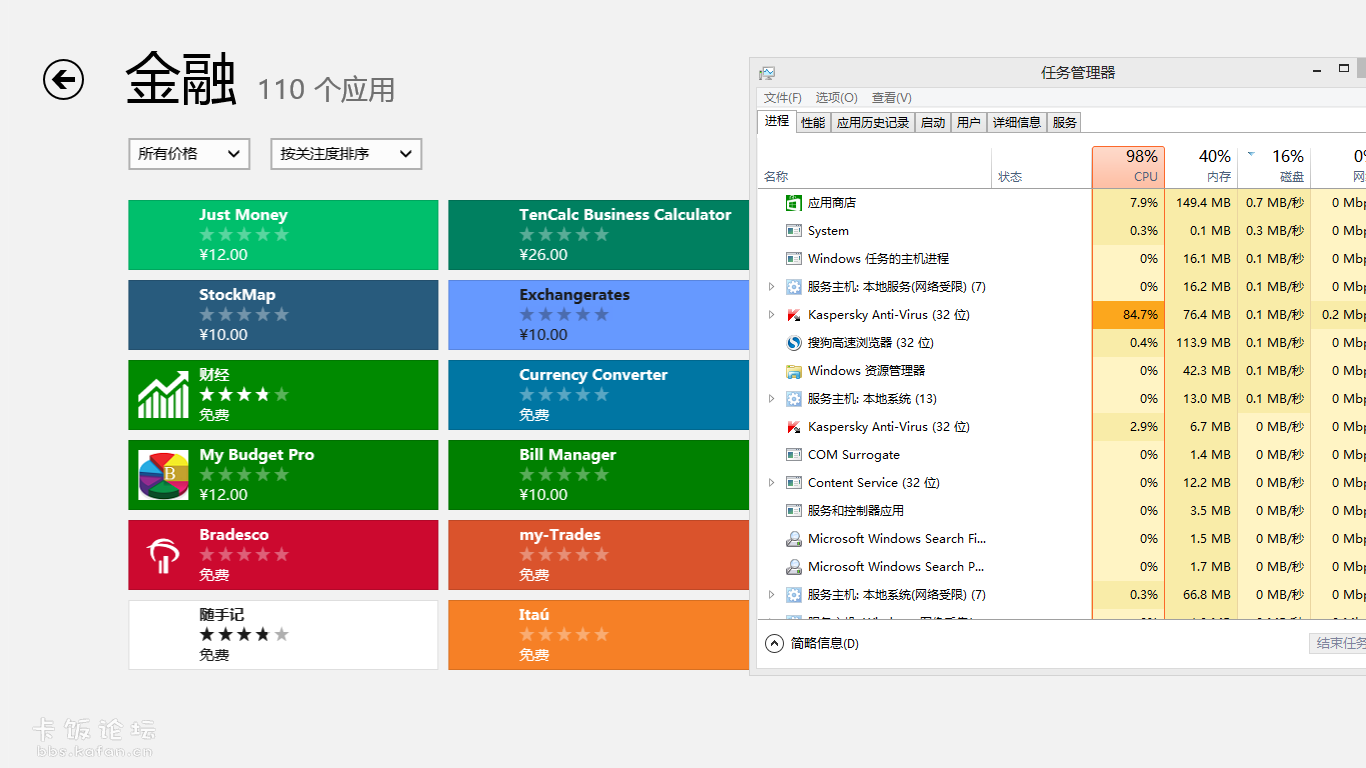Switch to the 应用历史记录 tab
Screen dimensions: 1366x768
(x=873, y=122)
